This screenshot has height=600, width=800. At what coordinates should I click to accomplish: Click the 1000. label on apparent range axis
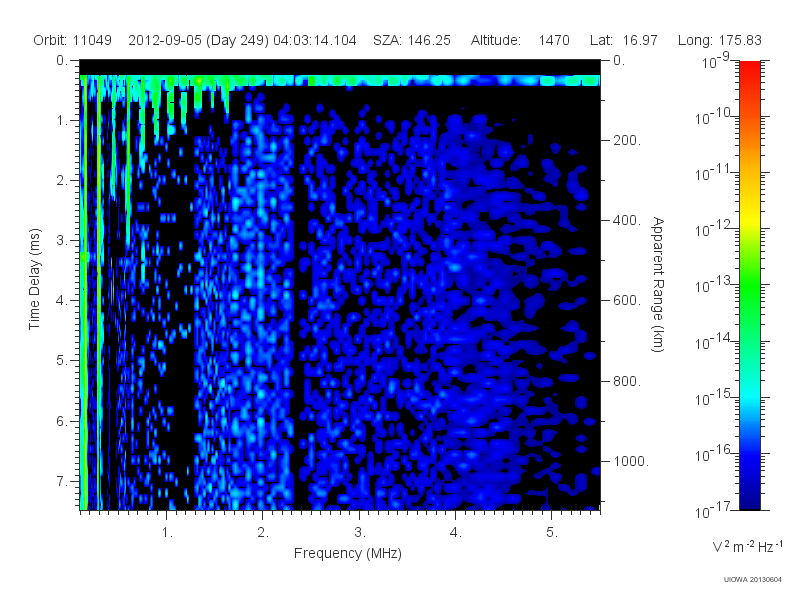tap(631, 461)
